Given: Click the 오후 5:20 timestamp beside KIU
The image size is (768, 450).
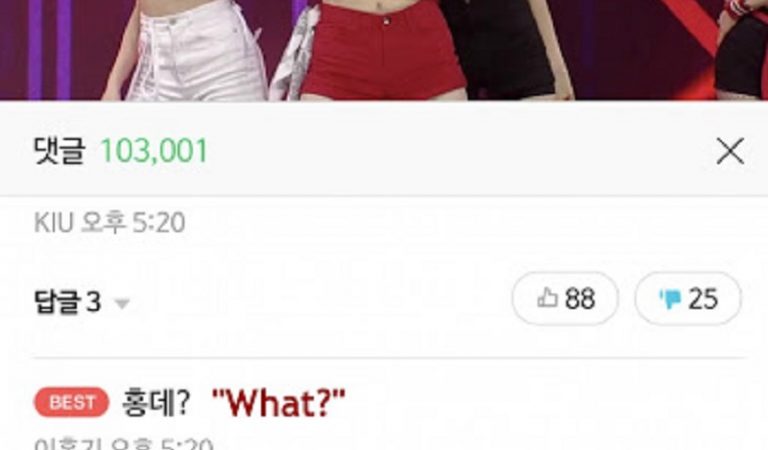Looking at the screenshot, I should click(133, 223).
